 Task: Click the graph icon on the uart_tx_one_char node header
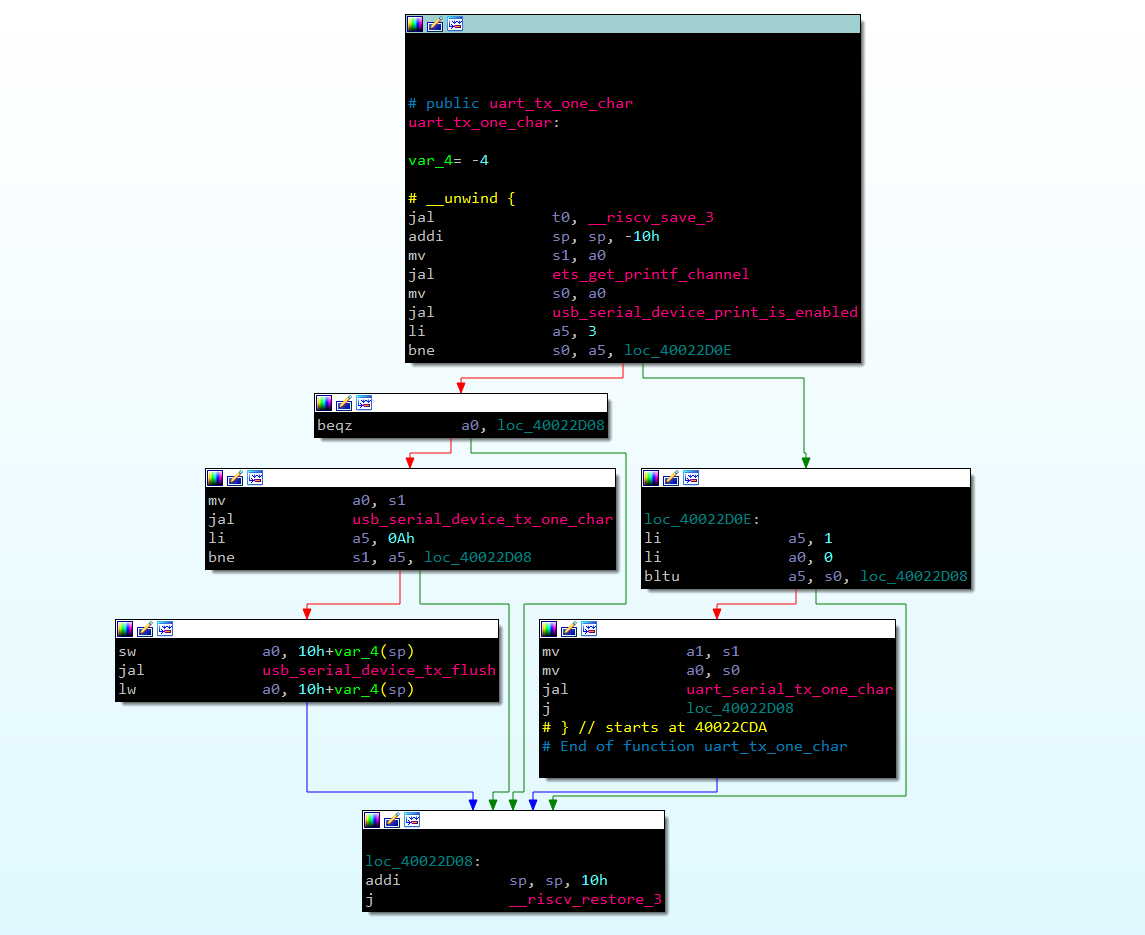(455, 24)
